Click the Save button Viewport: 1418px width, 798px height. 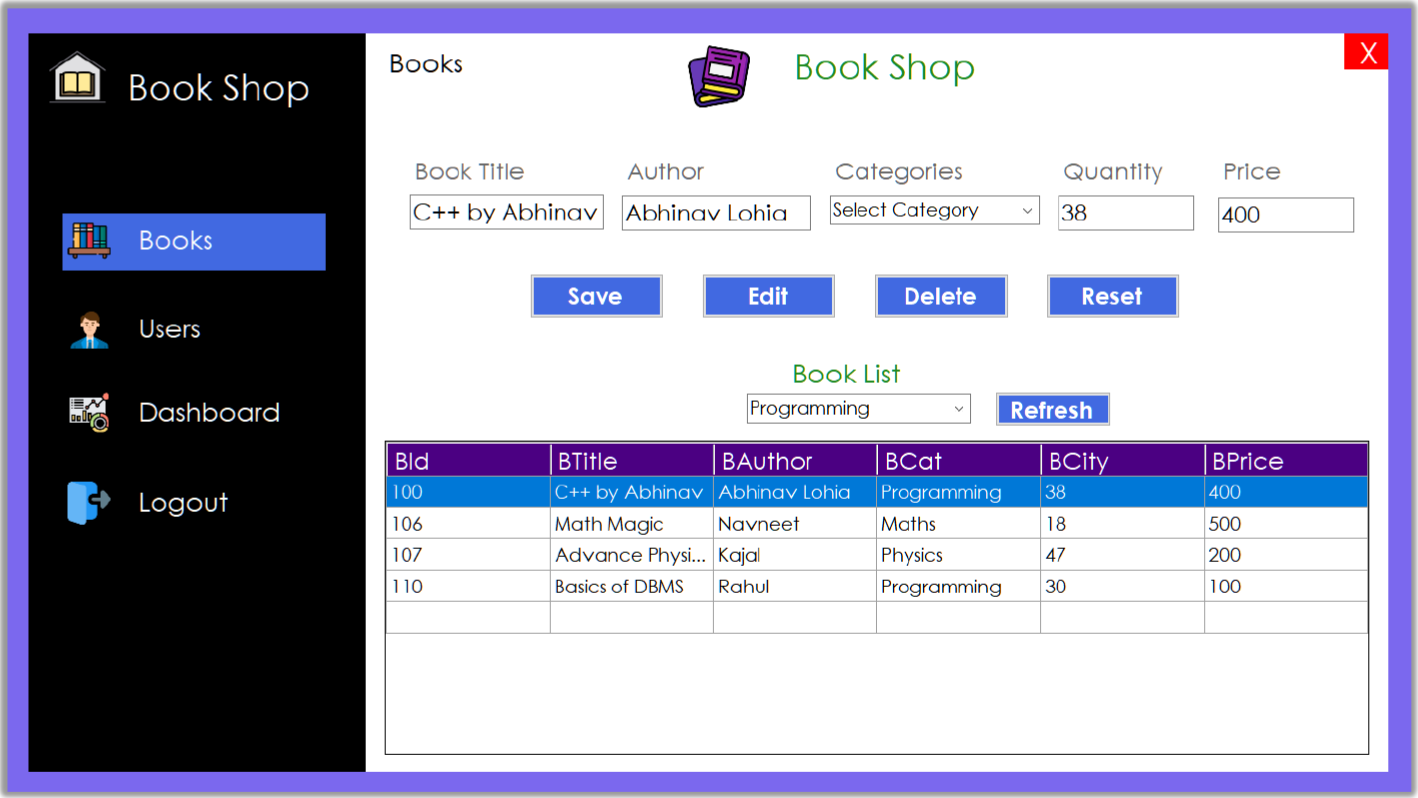pyautogui.click(x=596, y=295)
